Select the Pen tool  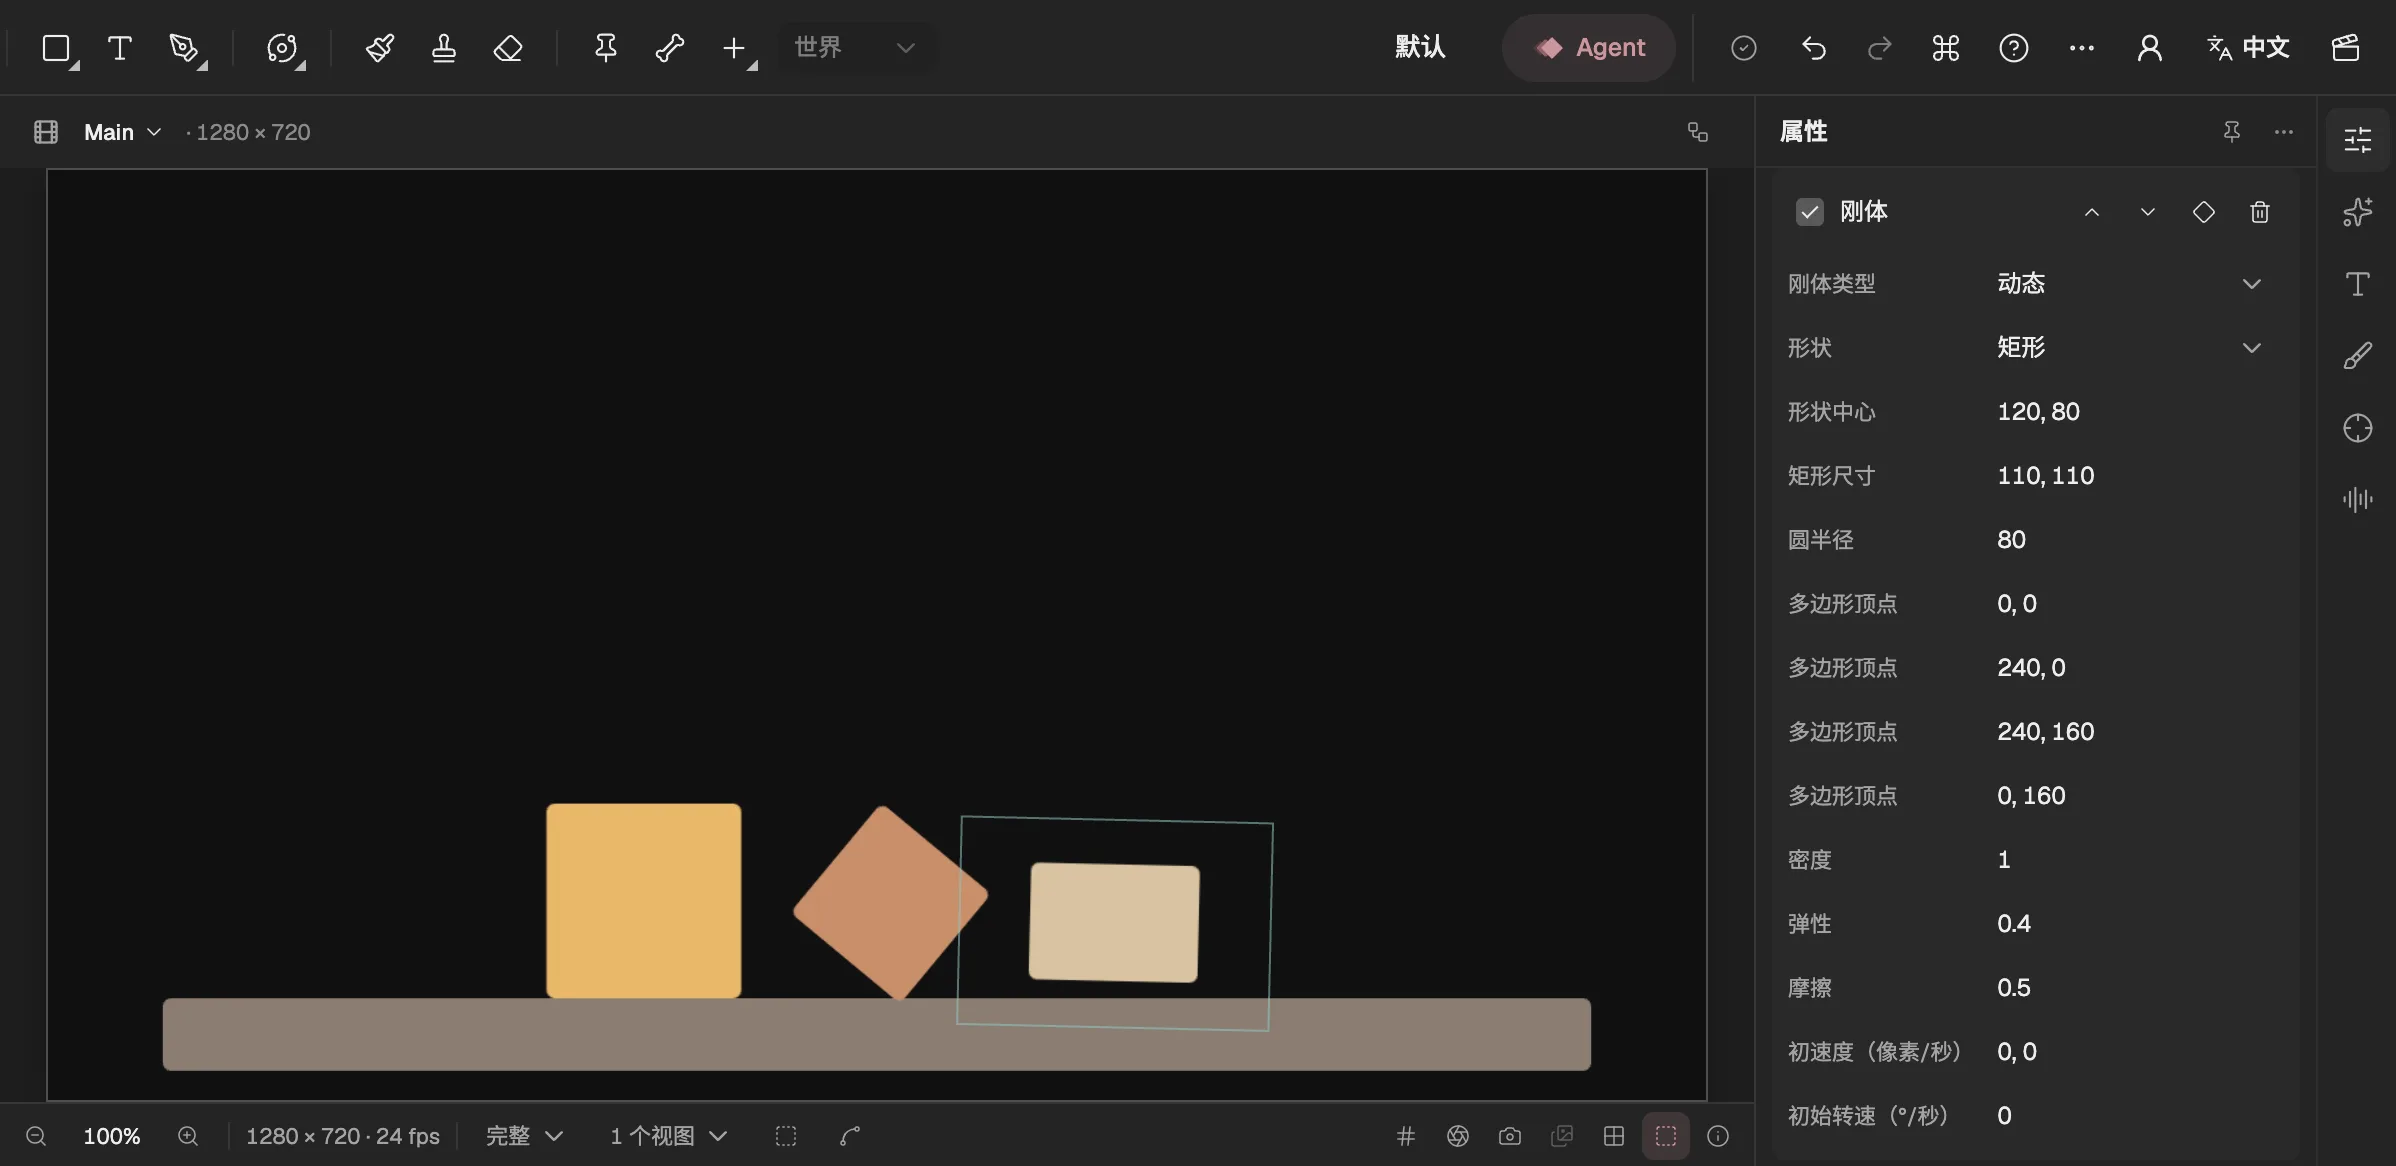(x=184, y=48)
